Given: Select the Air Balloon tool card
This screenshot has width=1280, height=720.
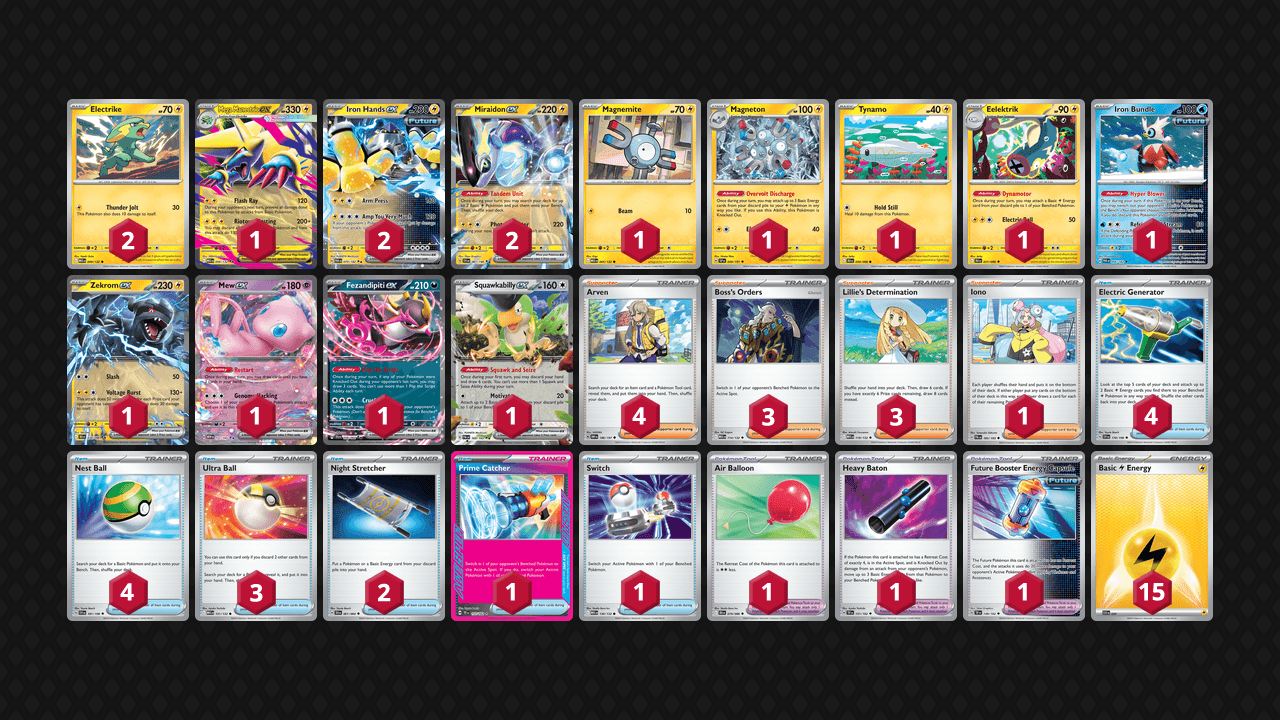Looking at the screenshot, I should [x=768, y=536].
